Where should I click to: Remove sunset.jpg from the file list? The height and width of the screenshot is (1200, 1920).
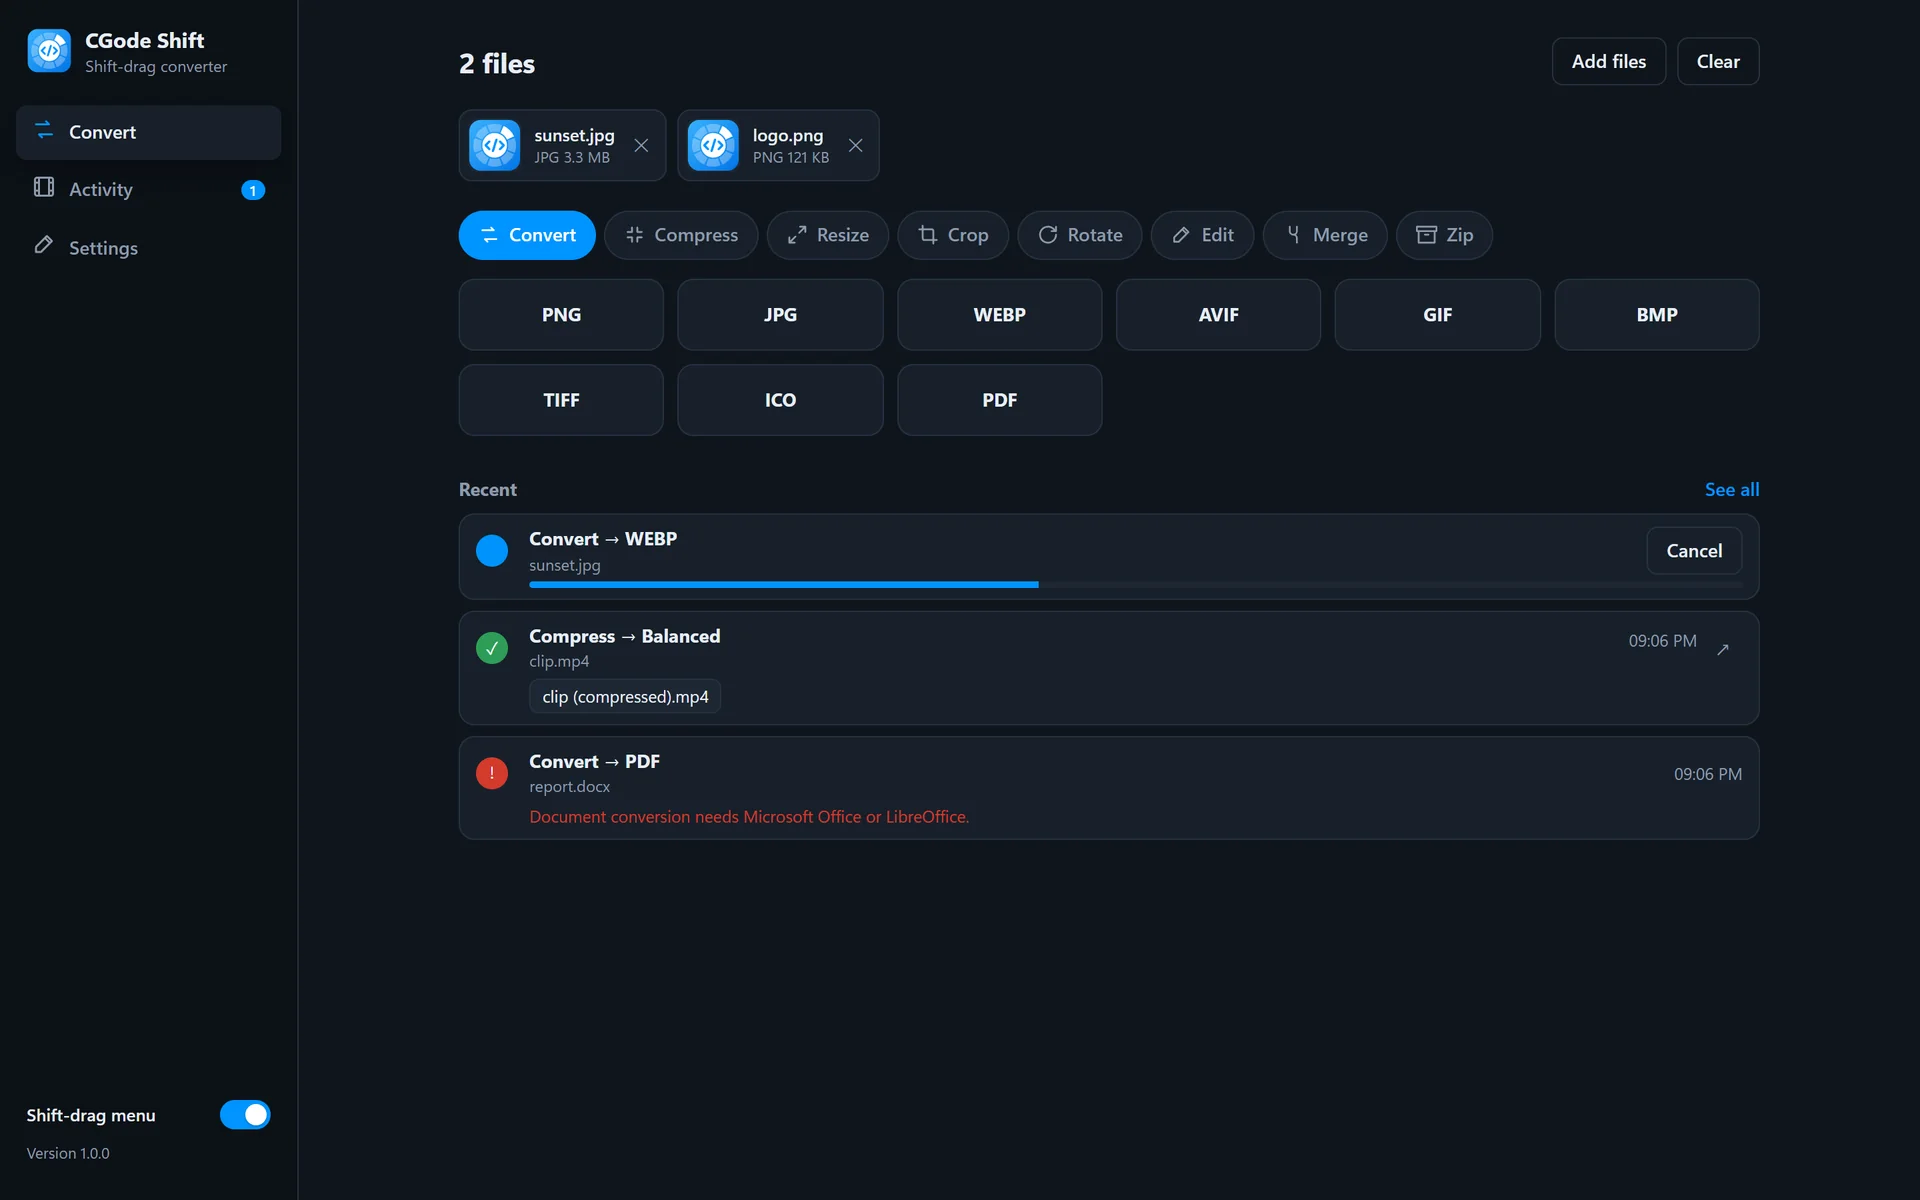click(x=641, y=146)
